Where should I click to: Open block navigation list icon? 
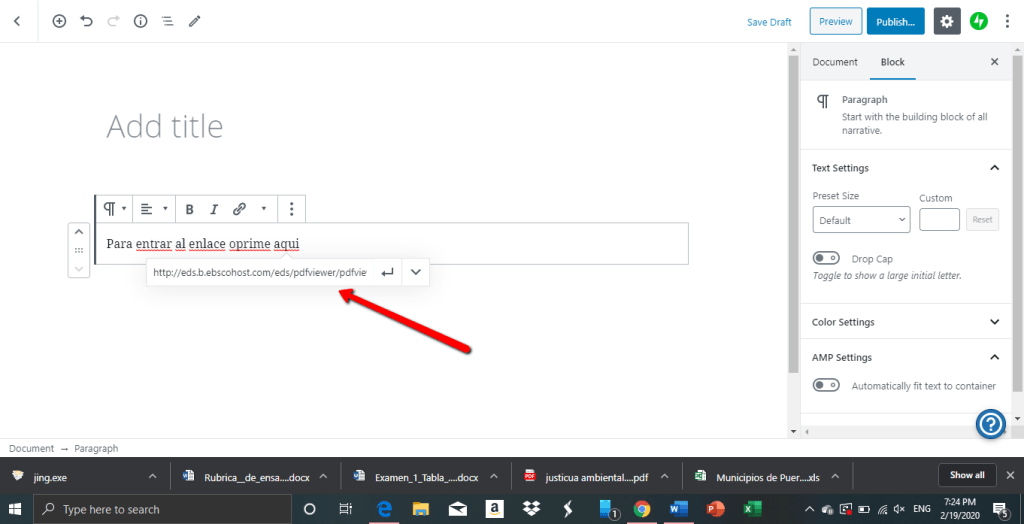pos(167,21)
